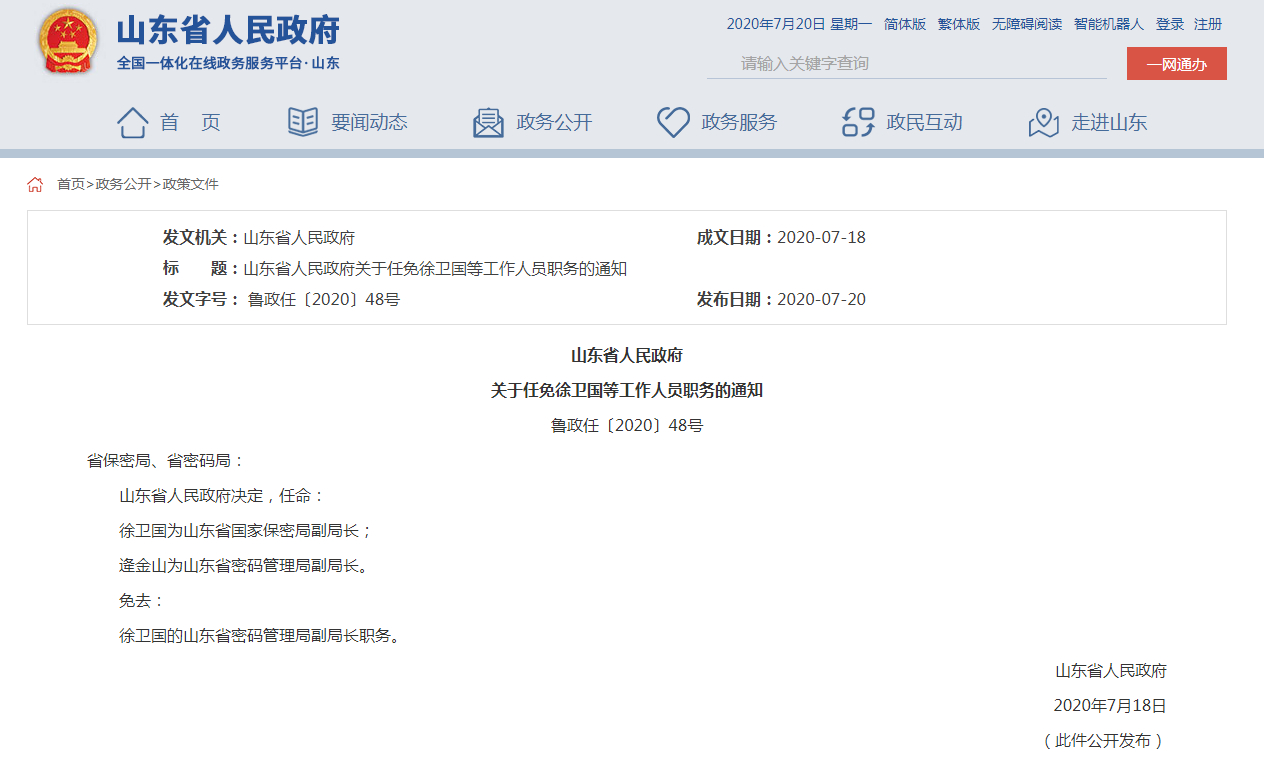Click the 山东省人民政府 site title
The height and width of the screenshot is (784, 1264).
pyautogui.click(x=228, y=30)
